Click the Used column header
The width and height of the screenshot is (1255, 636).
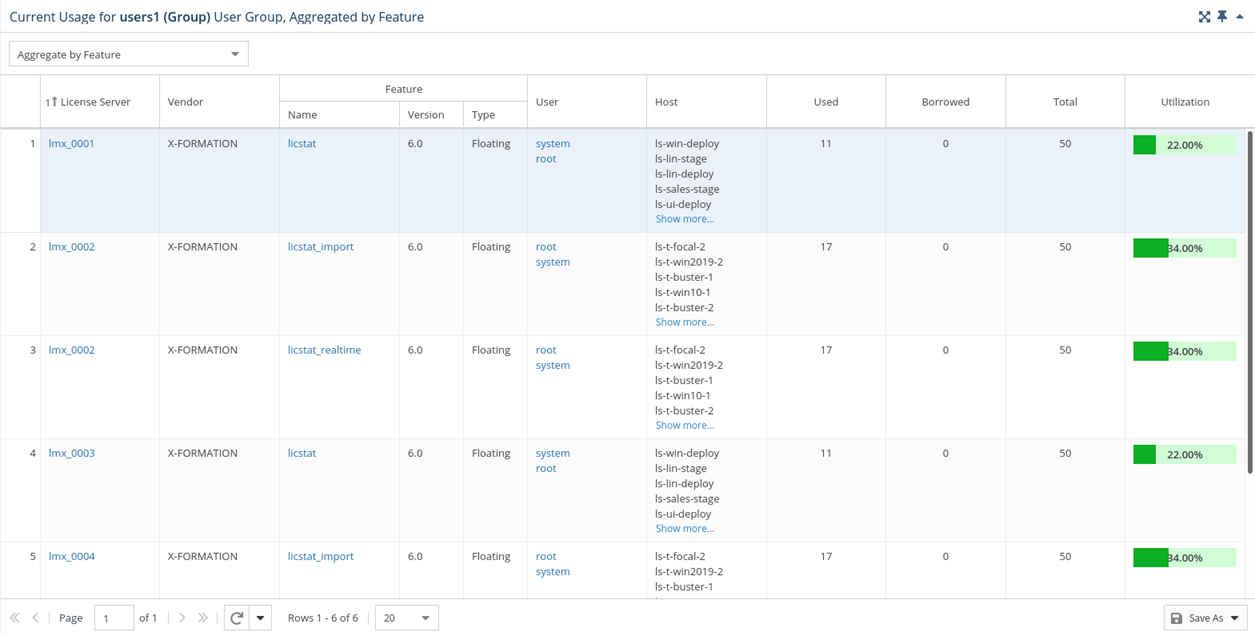(826, 102)
